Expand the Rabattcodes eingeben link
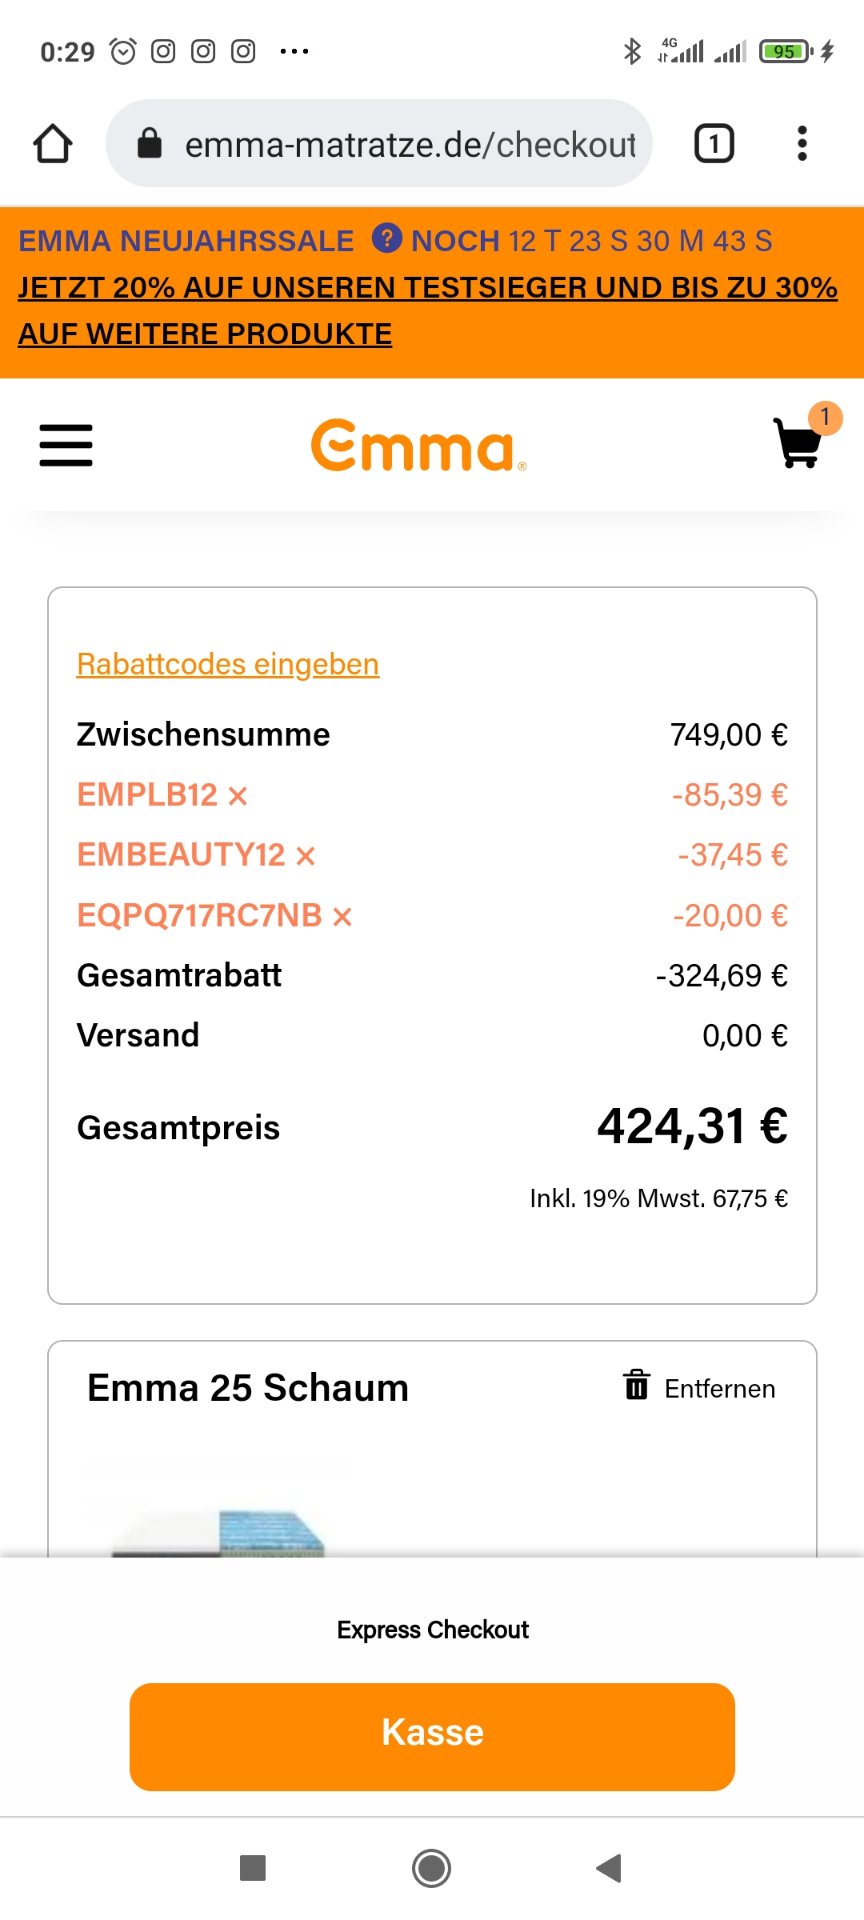This screenshot has width=864, height=1920. pyautogui.click(x=228, y=664)
